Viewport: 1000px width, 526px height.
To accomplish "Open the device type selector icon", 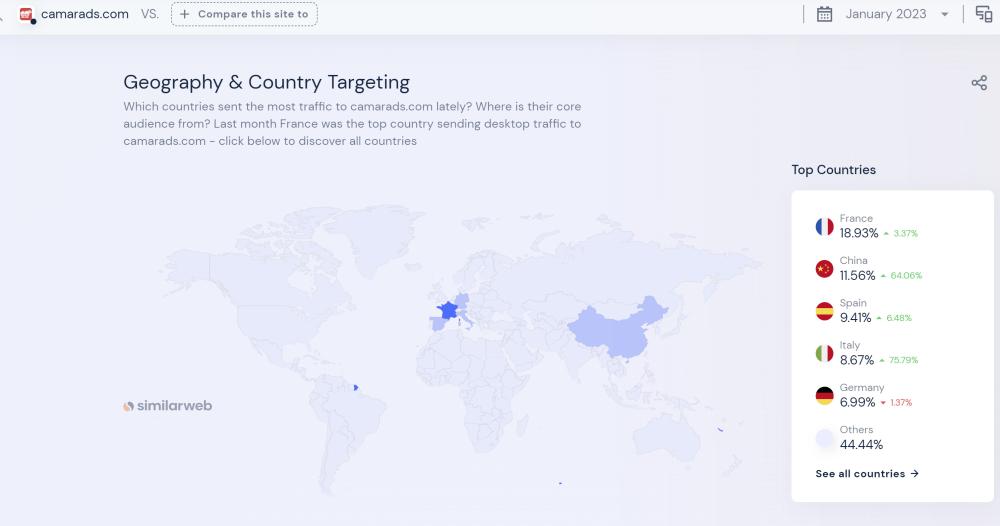I will [984, 14].
